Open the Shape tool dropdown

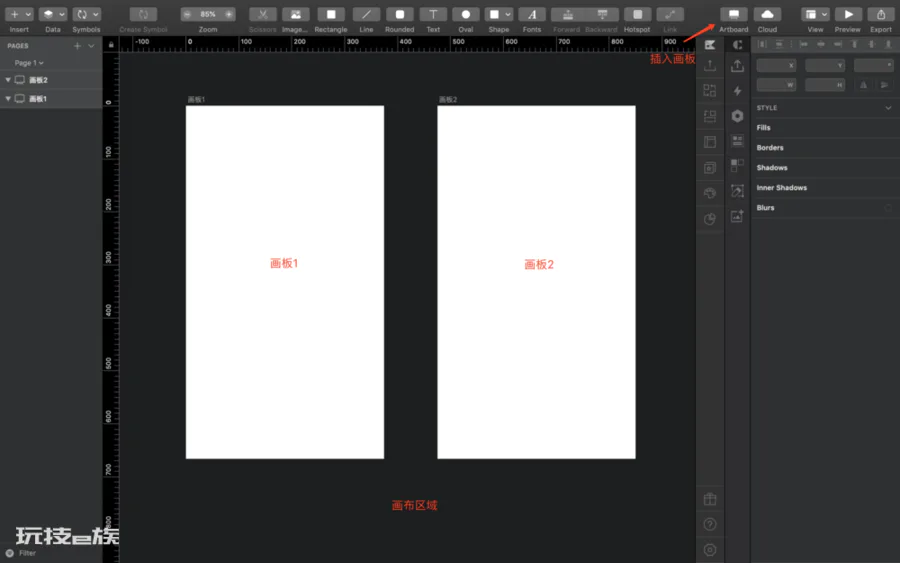[499, 14]
